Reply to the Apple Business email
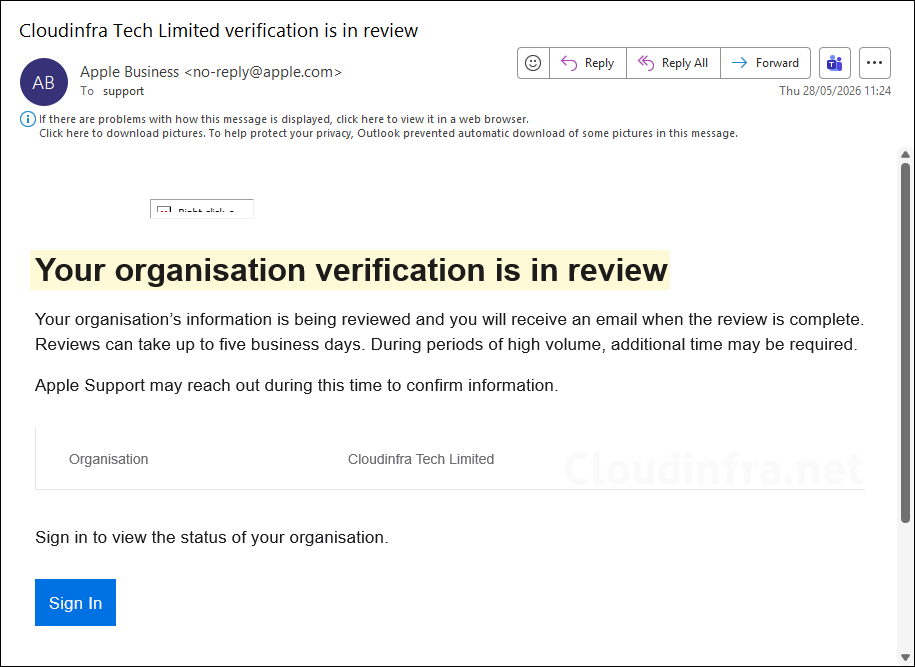Screen dimensions: 915x667 [x=588, y=63]
